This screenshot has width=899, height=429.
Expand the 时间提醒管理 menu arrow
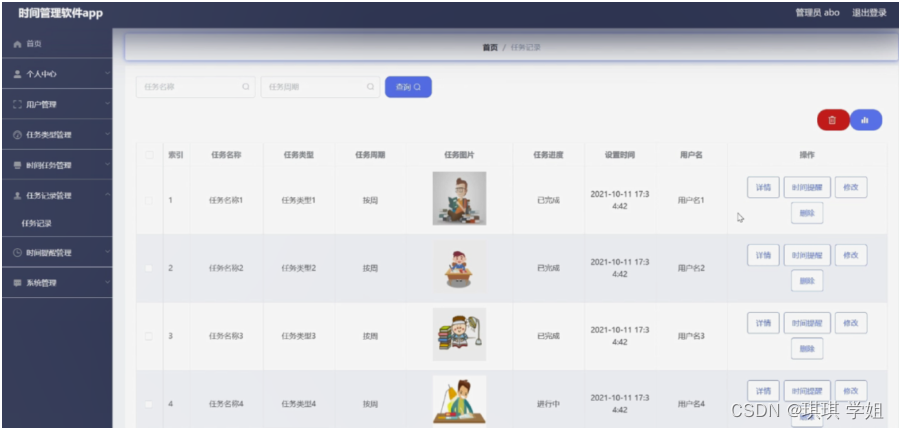(107, 252)
